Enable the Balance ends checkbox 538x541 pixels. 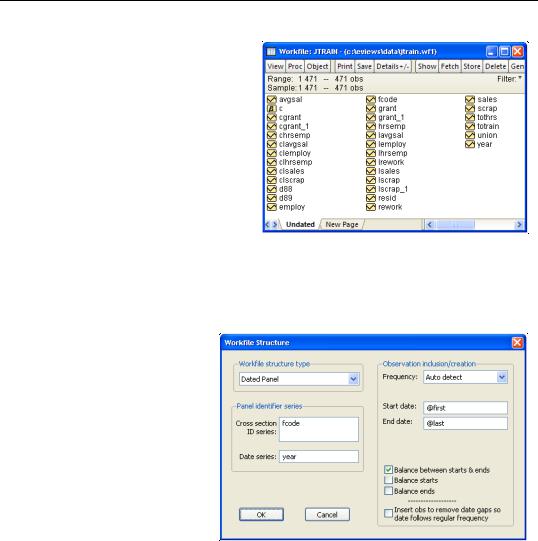(388, 491)
